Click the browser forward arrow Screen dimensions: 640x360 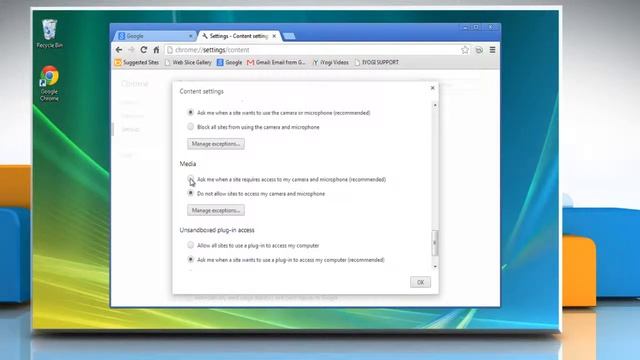131,50
